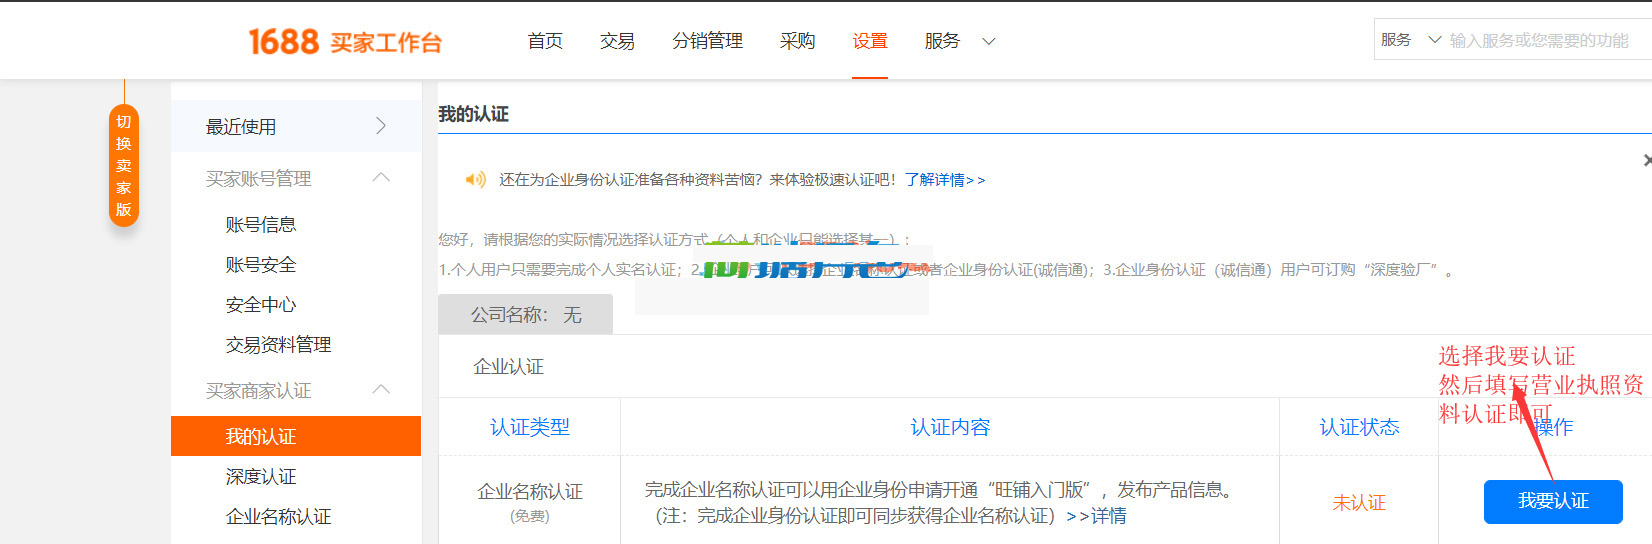Collapse the 买家账号管理 section
This screenshot has height=544, width=1652.
(380, 178)
